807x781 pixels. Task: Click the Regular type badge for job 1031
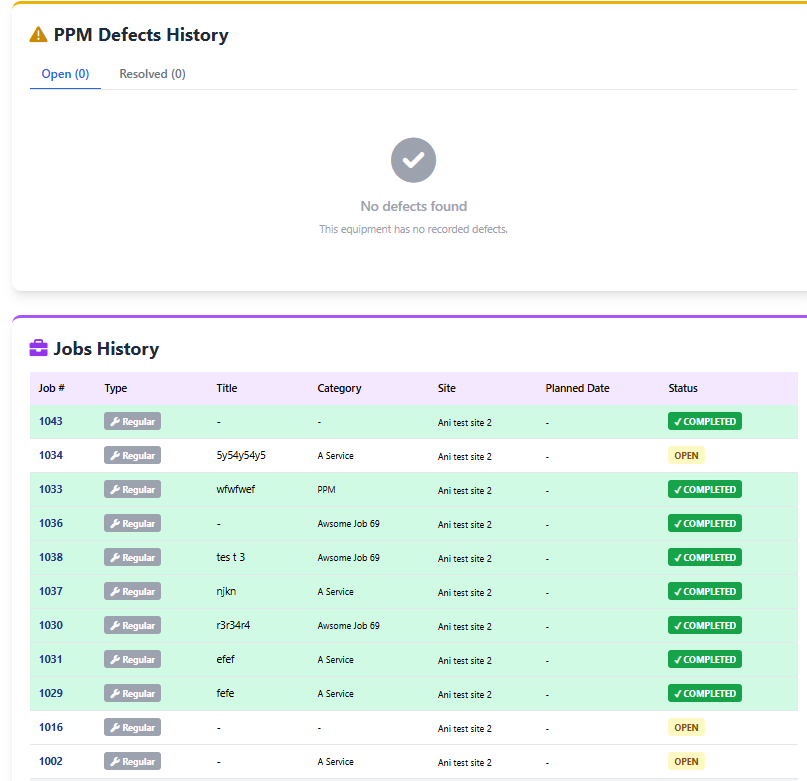(x=132, y=659)
